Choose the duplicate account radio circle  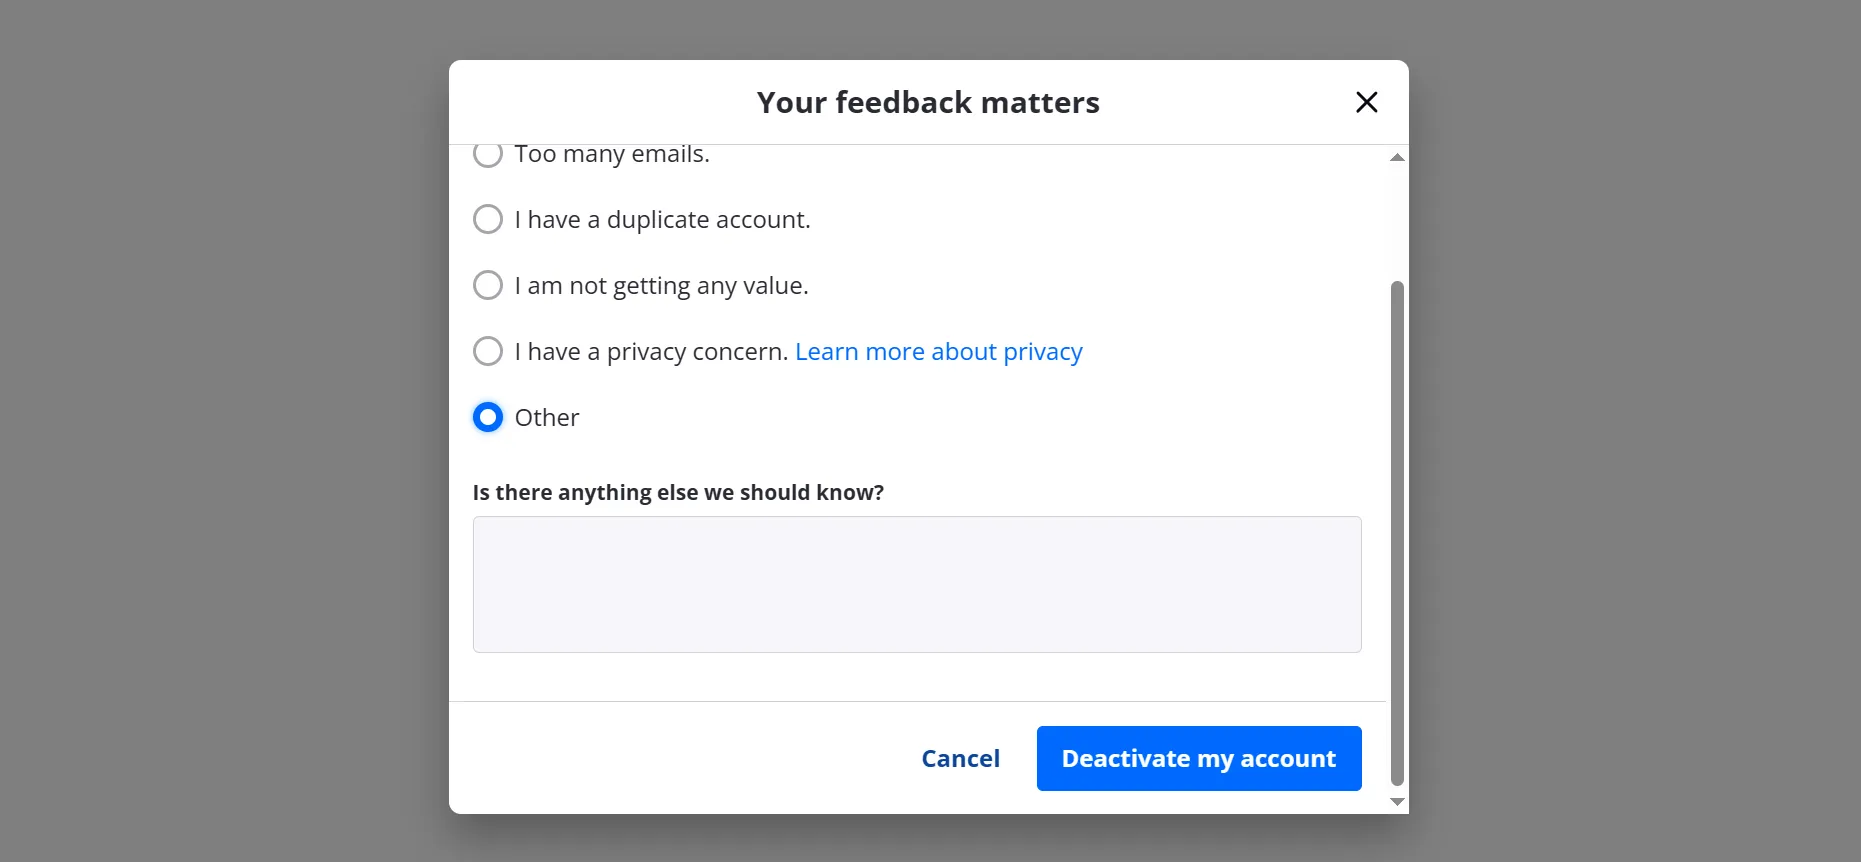pos(488,219)
